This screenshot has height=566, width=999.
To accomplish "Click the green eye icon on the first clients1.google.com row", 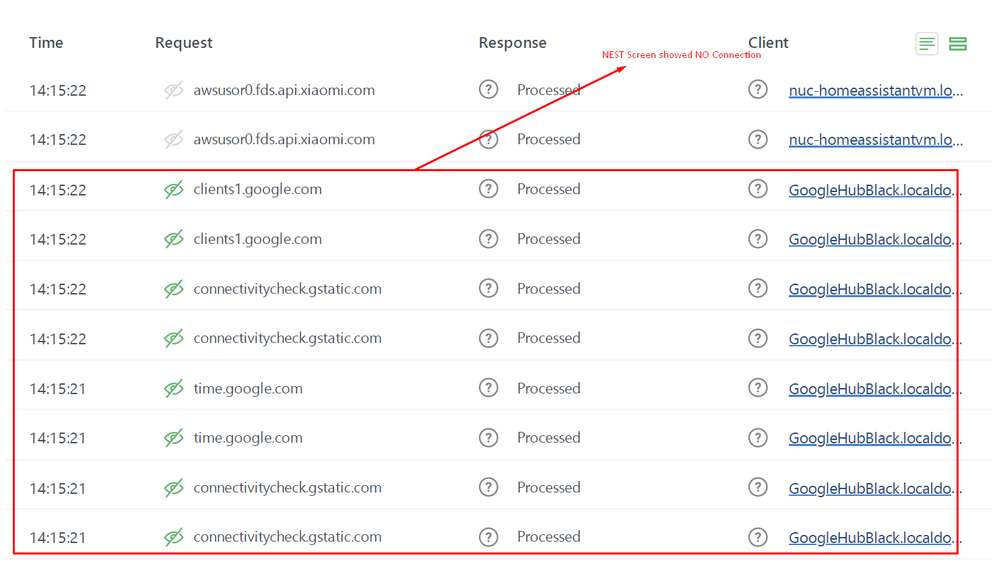I will point(174,189).
